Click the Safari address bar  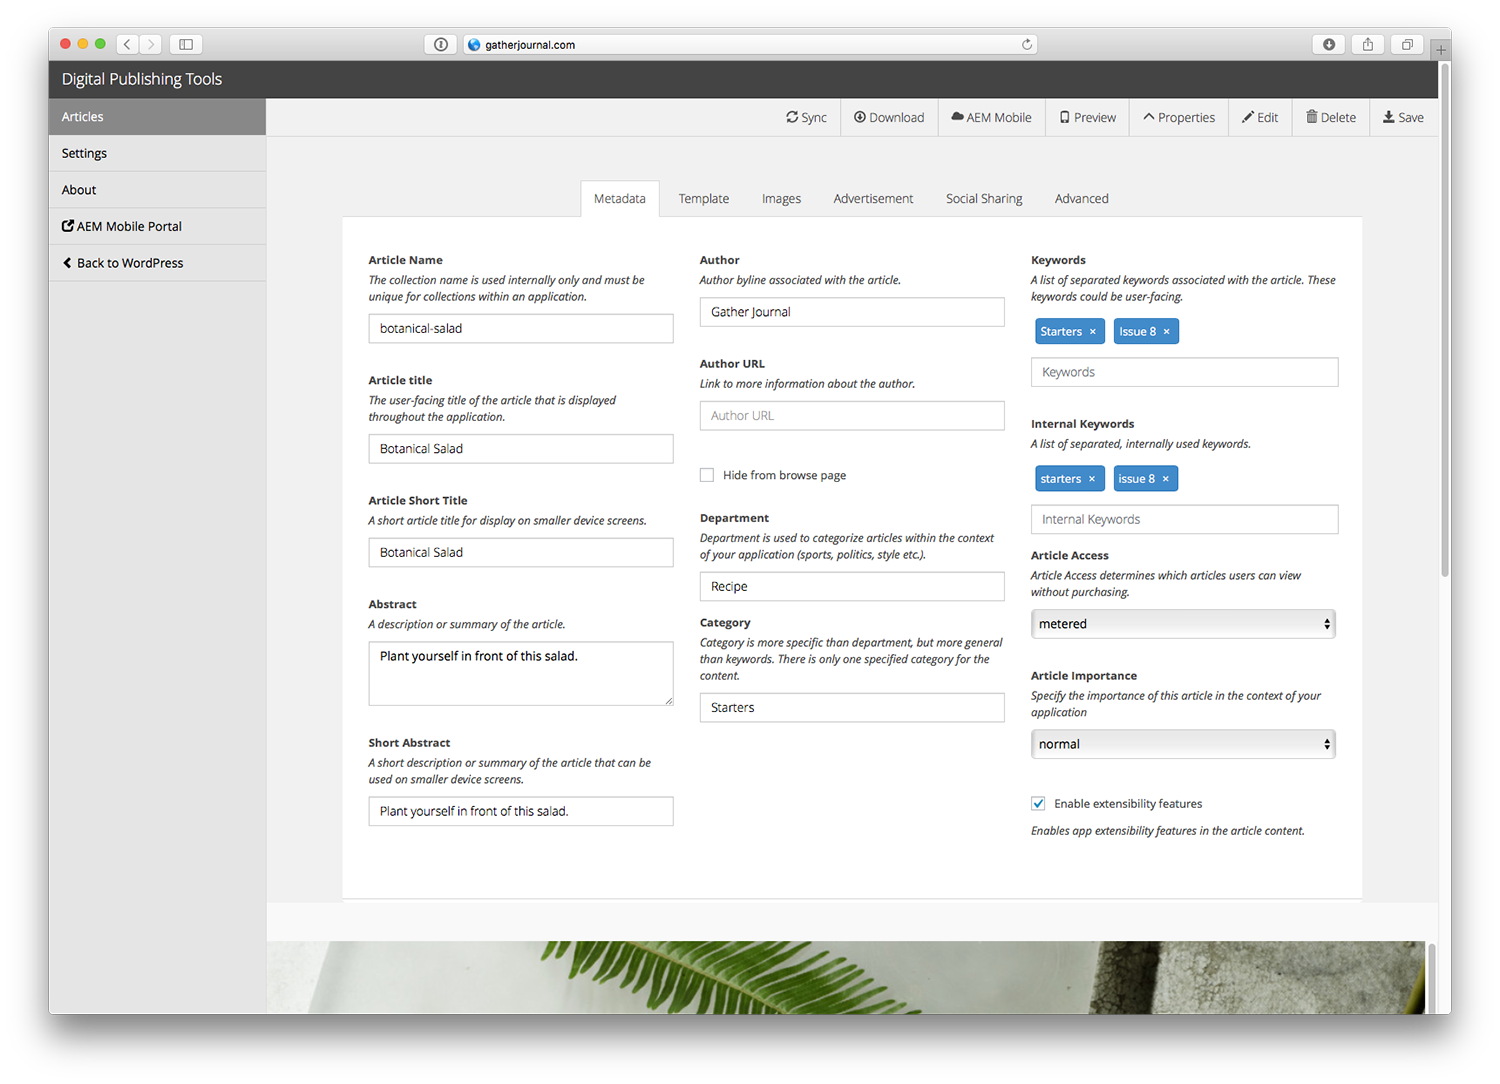point(750,44)
